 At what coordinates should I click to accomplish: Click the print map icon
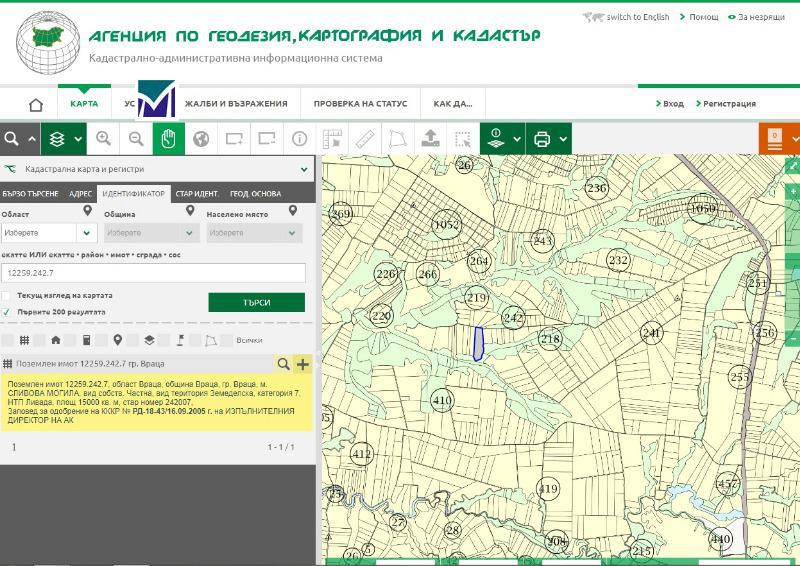[542, 139]
